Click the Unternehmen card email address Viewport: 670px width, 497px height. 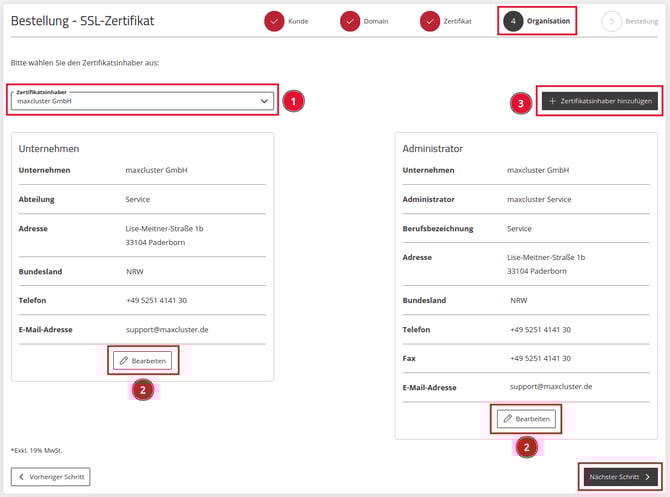pos(167,329)
